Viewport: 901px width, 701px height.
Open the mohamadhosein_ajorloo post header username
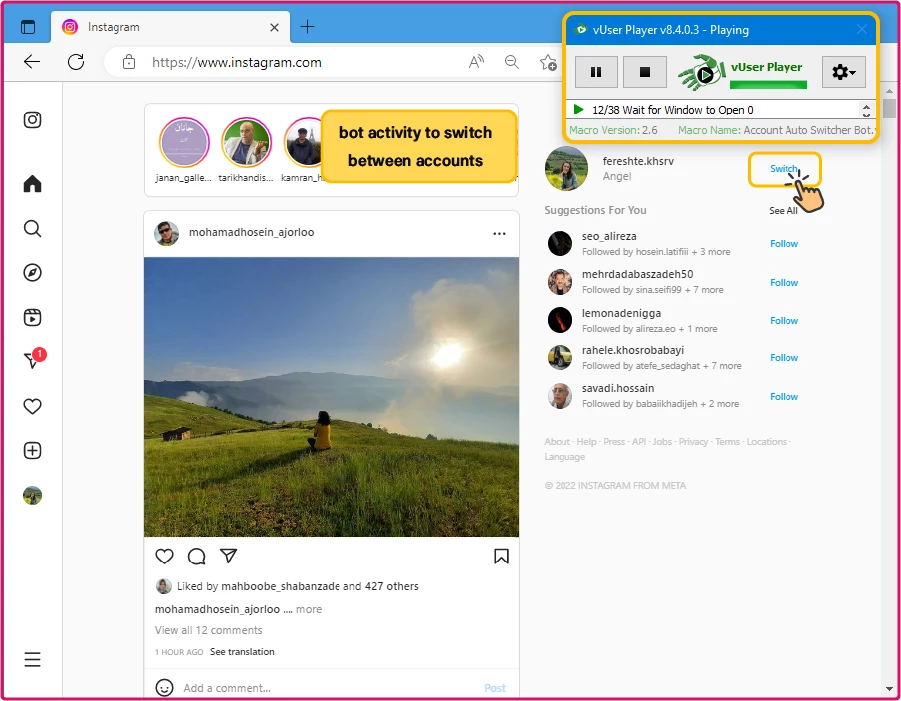point(252,232)
